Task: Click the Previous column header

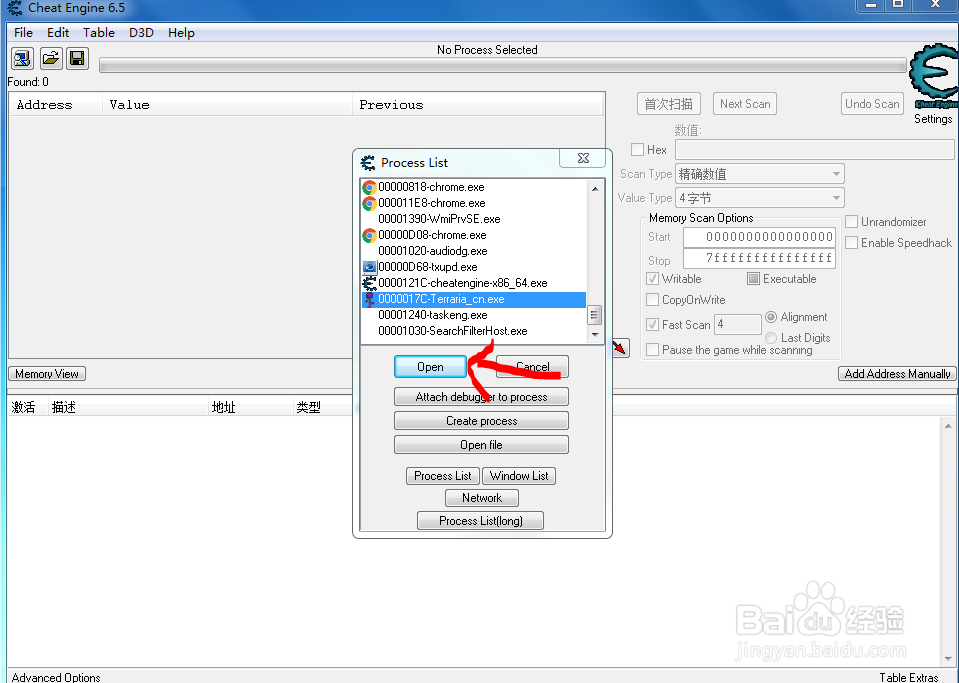Action: point(478,105)
